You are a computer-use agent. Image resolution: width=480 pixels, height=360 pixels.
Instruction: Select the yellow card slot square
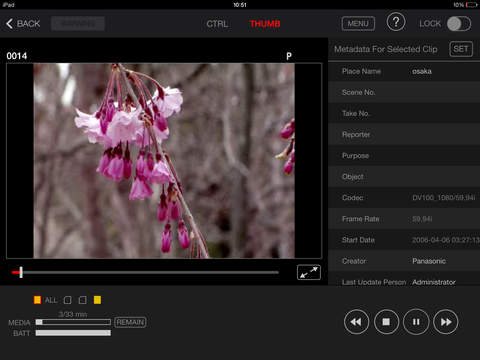(x=97, y=300)
